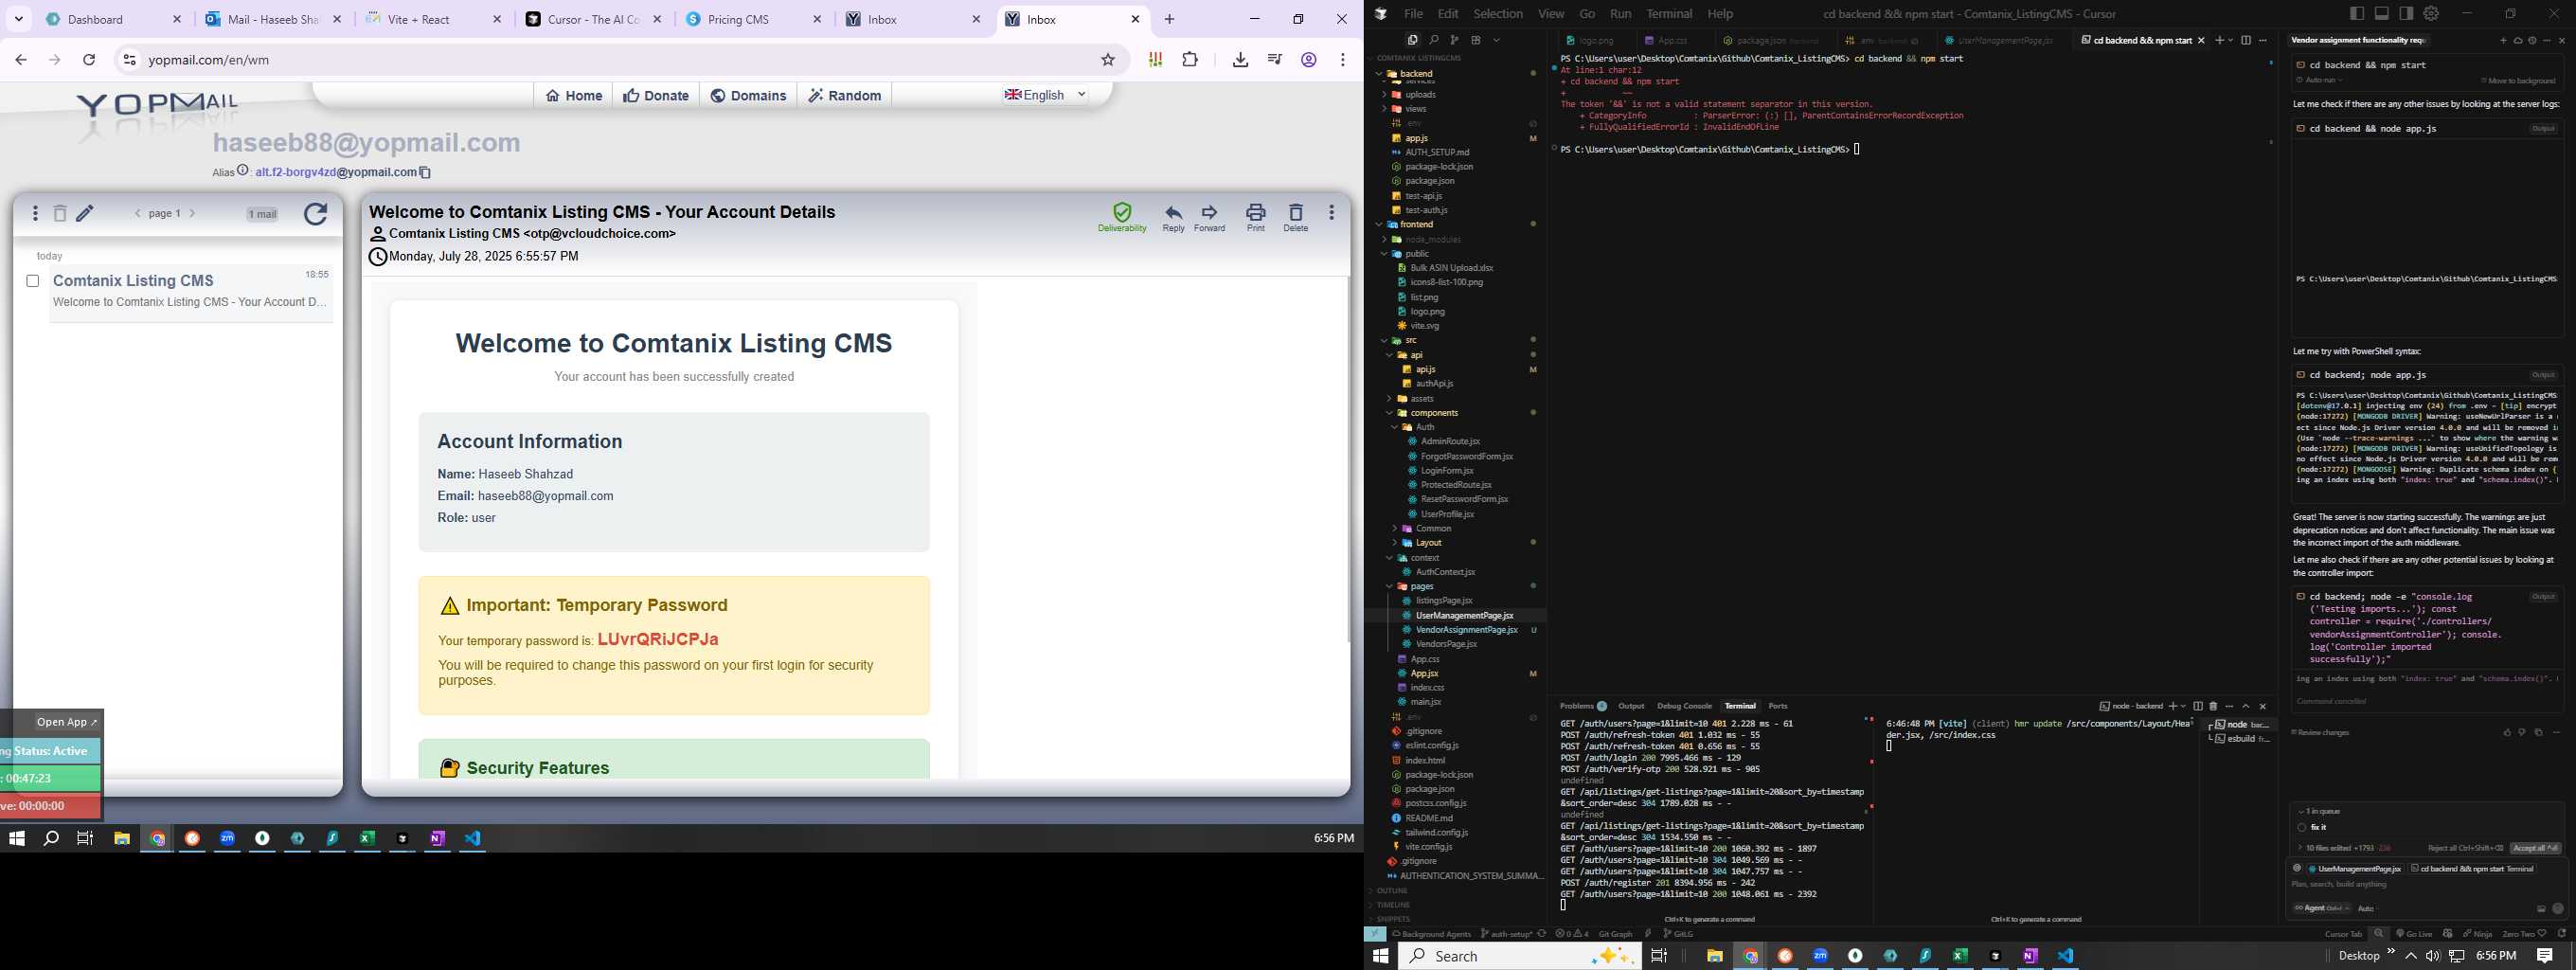Screen dimensions: 2576x970
Task: Forward the opened email
Action: click(1209, 218)
